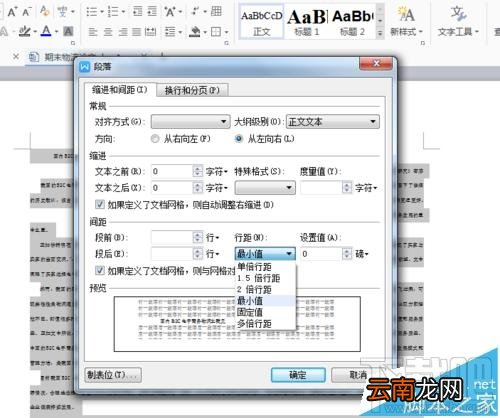Choose 1.5 line spacing (1.5 倍行距)
The image size is (500, 418).
point(265,278)
